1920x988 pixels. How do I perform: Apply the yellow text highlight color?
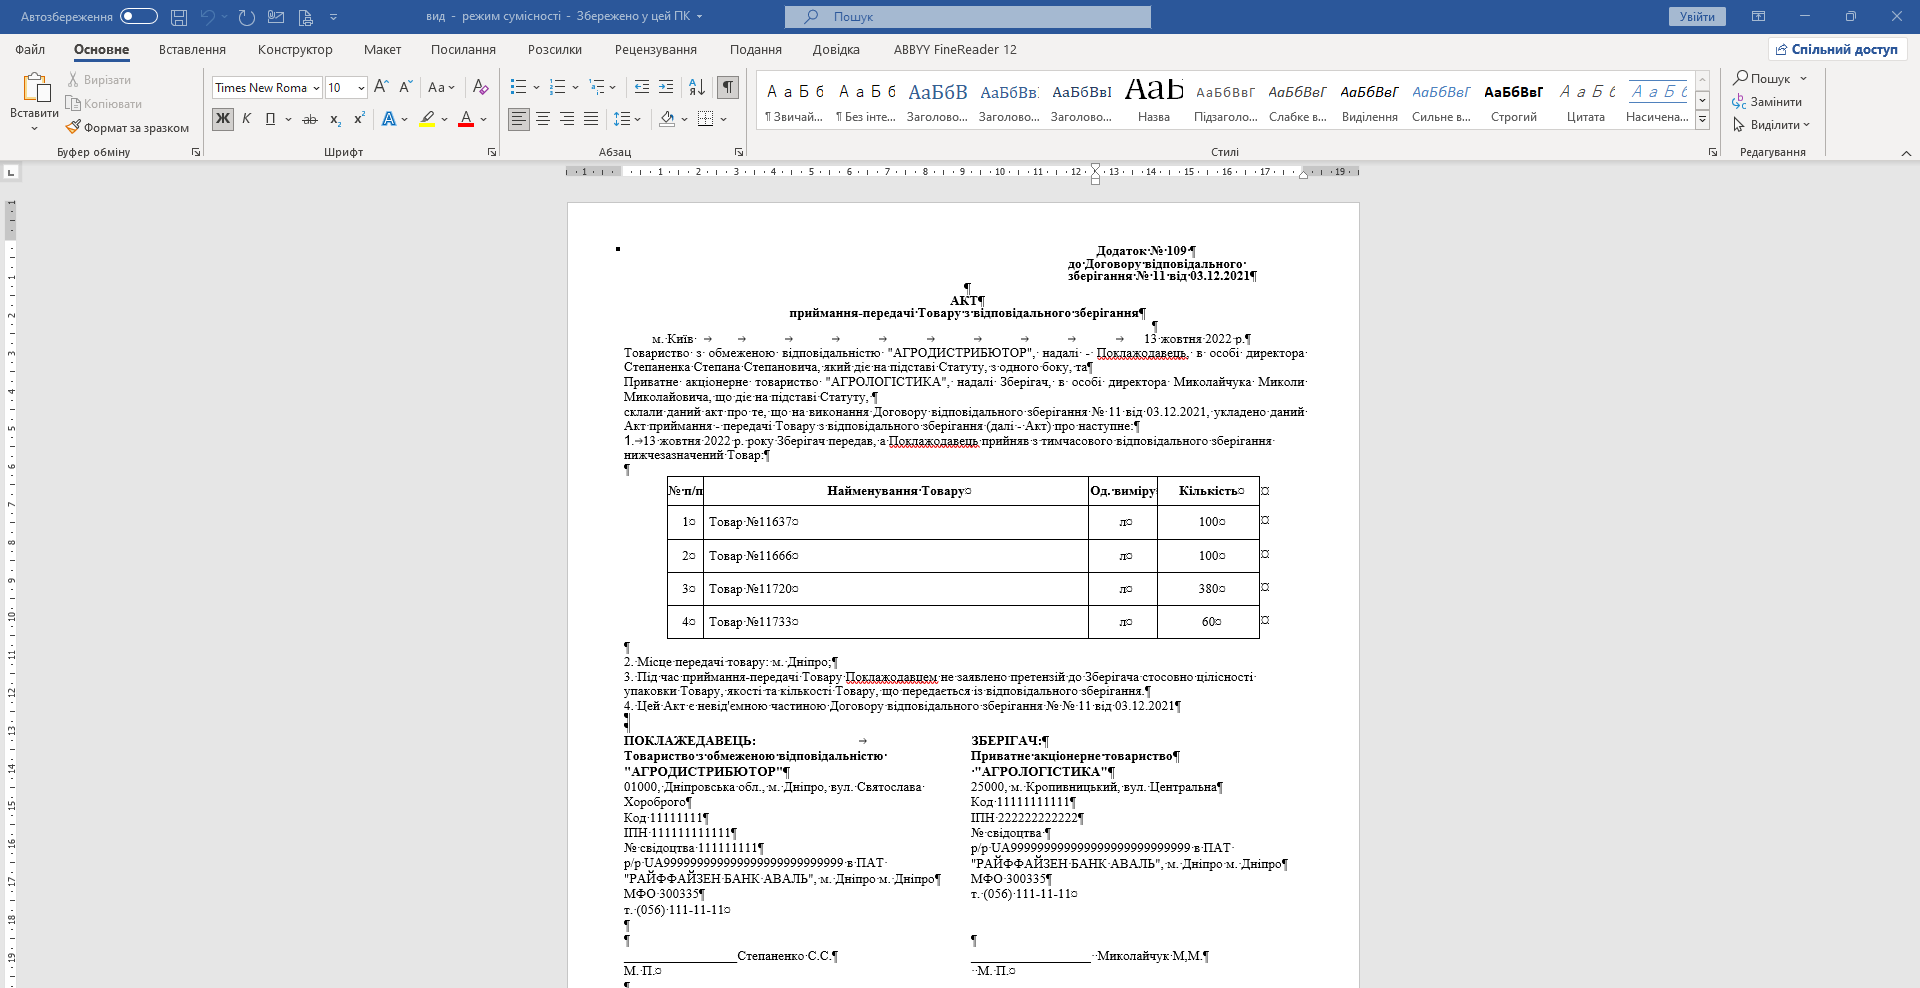[x=427, y=119]
